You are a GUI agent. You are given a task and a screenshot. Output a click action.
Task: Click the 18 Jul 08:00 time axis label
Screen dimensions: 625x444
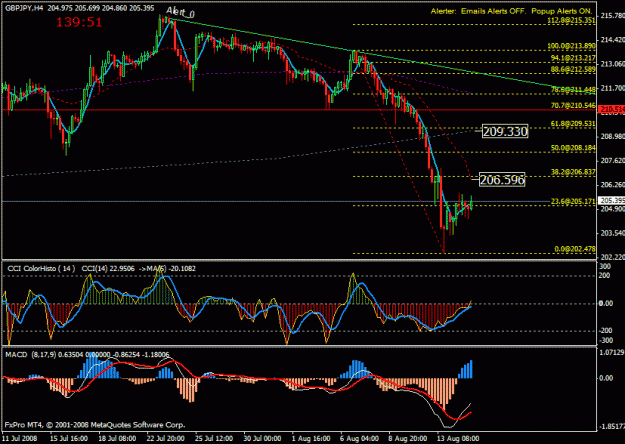click(x=118, y=438)
